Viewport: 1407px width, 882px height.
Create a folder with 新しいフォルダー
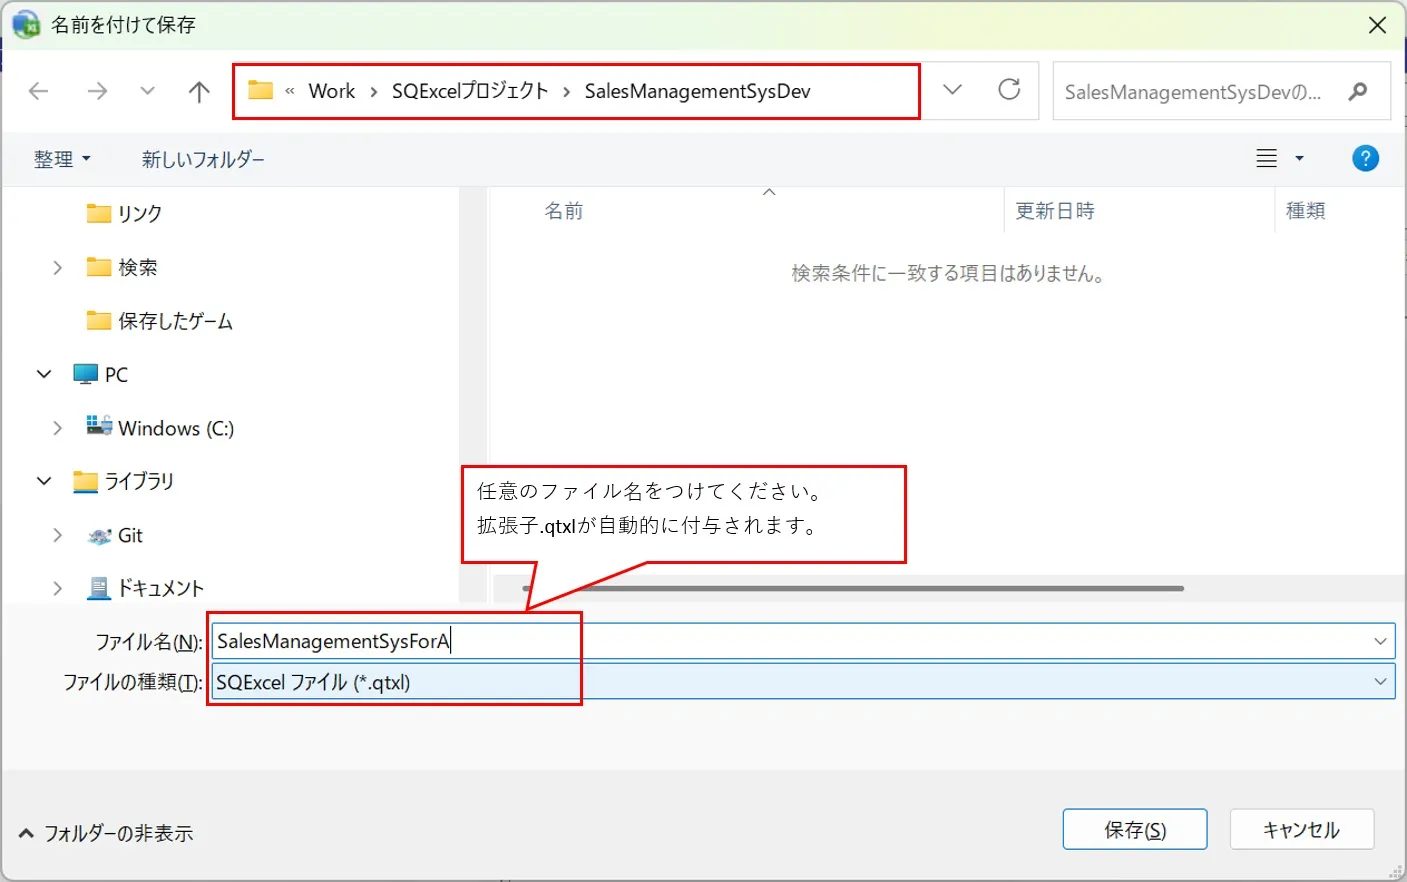click(203, 159)
